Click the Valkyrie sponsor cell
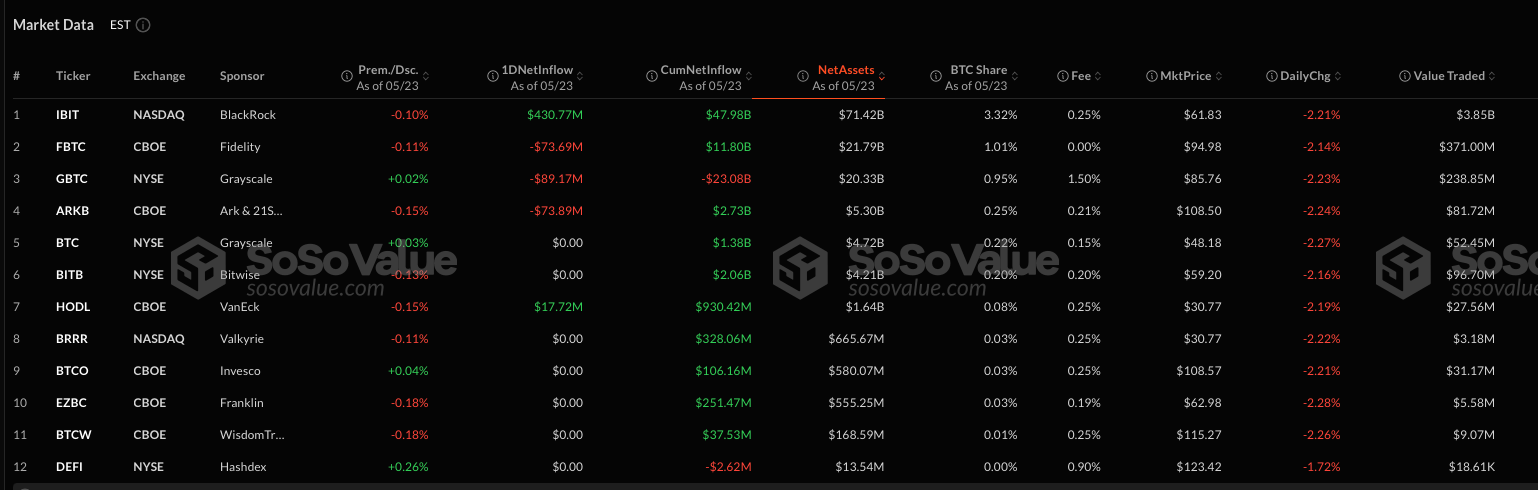 [x=242, y=339]
